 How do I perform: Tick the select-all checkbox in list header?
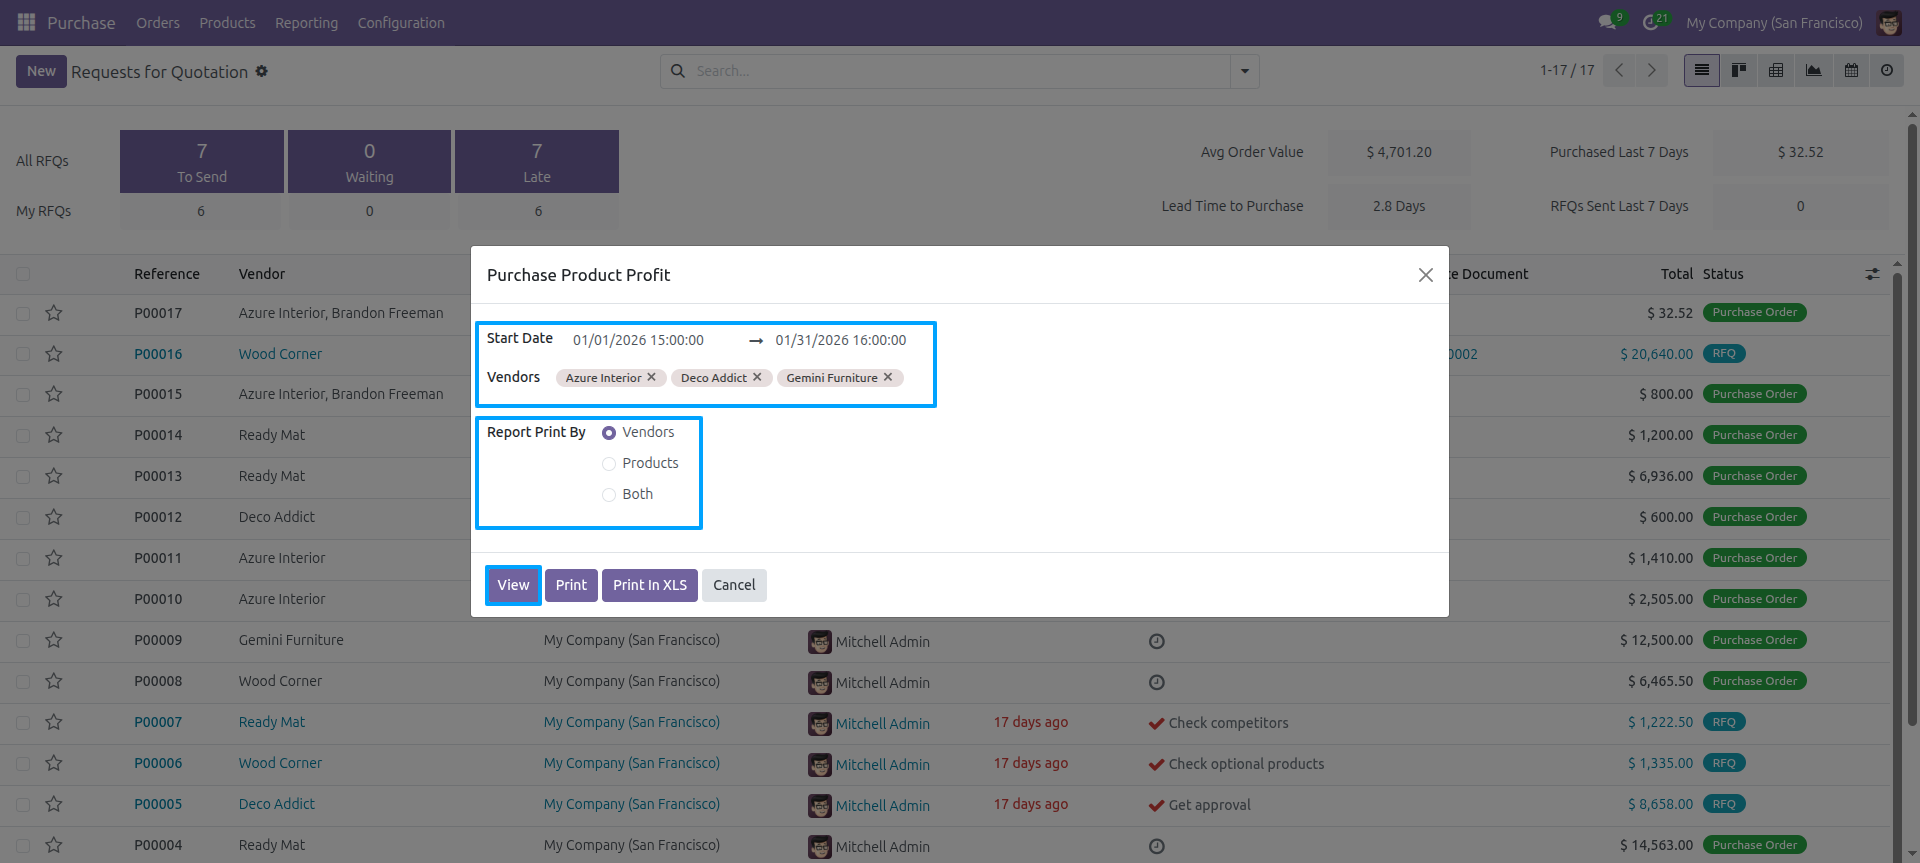[x=23, y=274]
